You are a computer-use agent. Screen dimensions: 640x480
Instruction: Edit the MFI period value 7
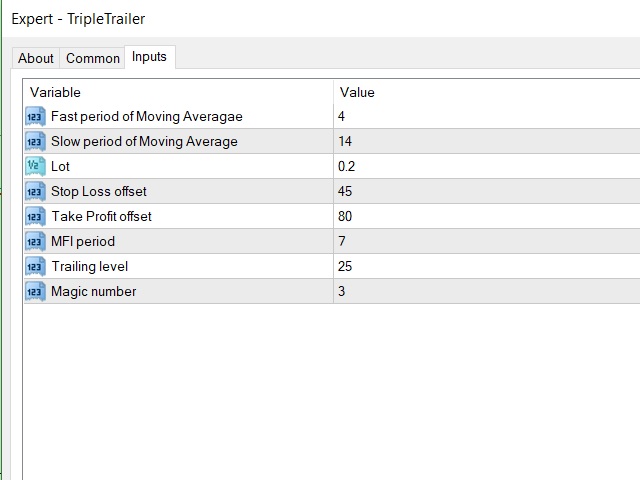[487, 241]
